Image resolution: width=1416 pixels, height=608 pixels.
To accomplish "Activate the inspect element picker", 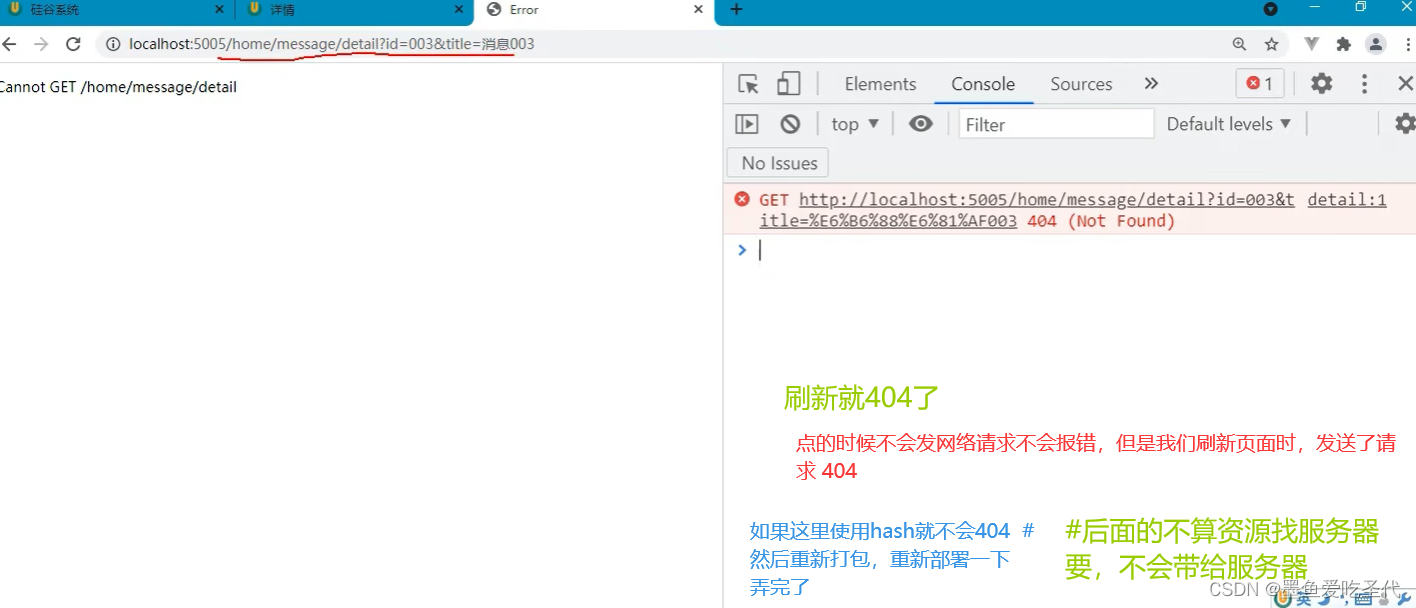I will coord(748,84).
